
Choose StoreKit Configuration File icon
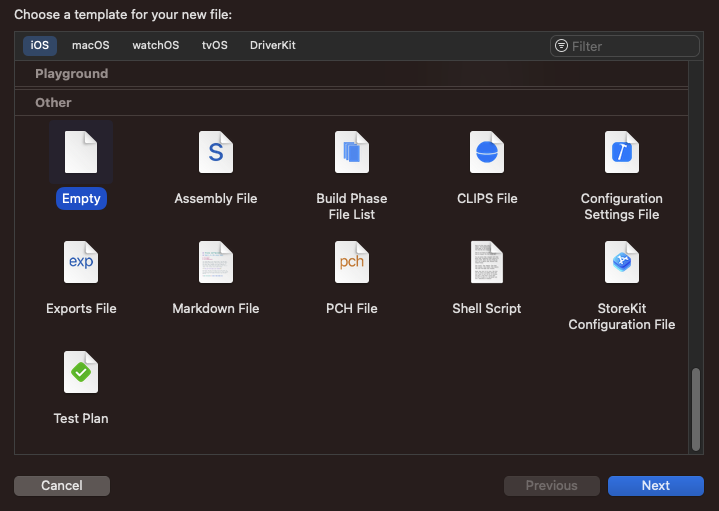pos(621,262)
